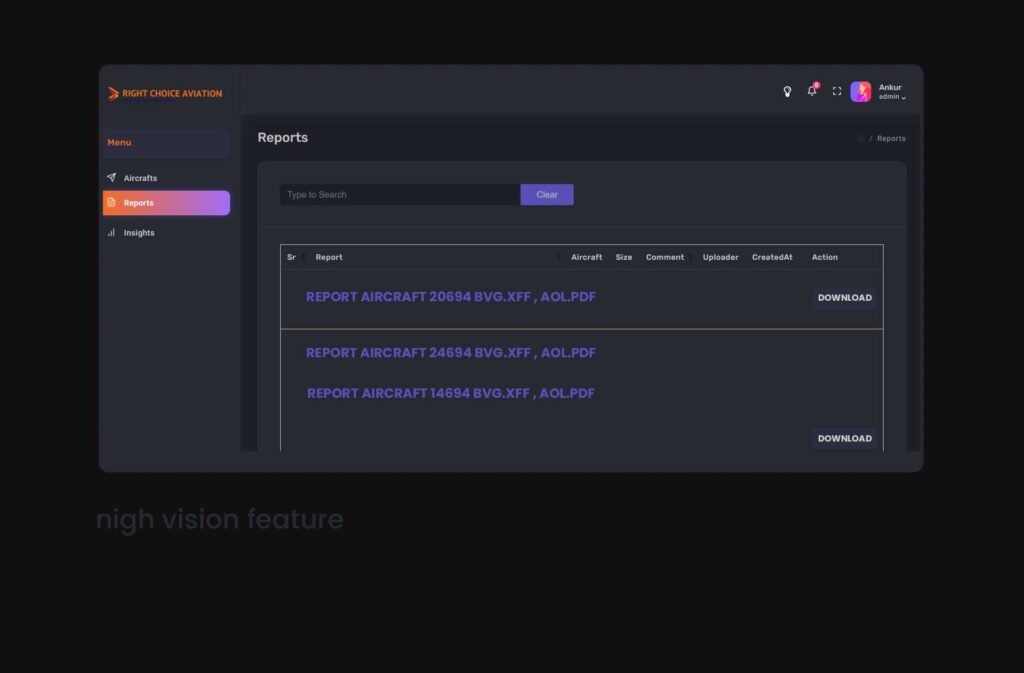Click the Type to Search field
Image resolution: width=1024 pixels, height=673 pixels.
(x=399, y=195)
